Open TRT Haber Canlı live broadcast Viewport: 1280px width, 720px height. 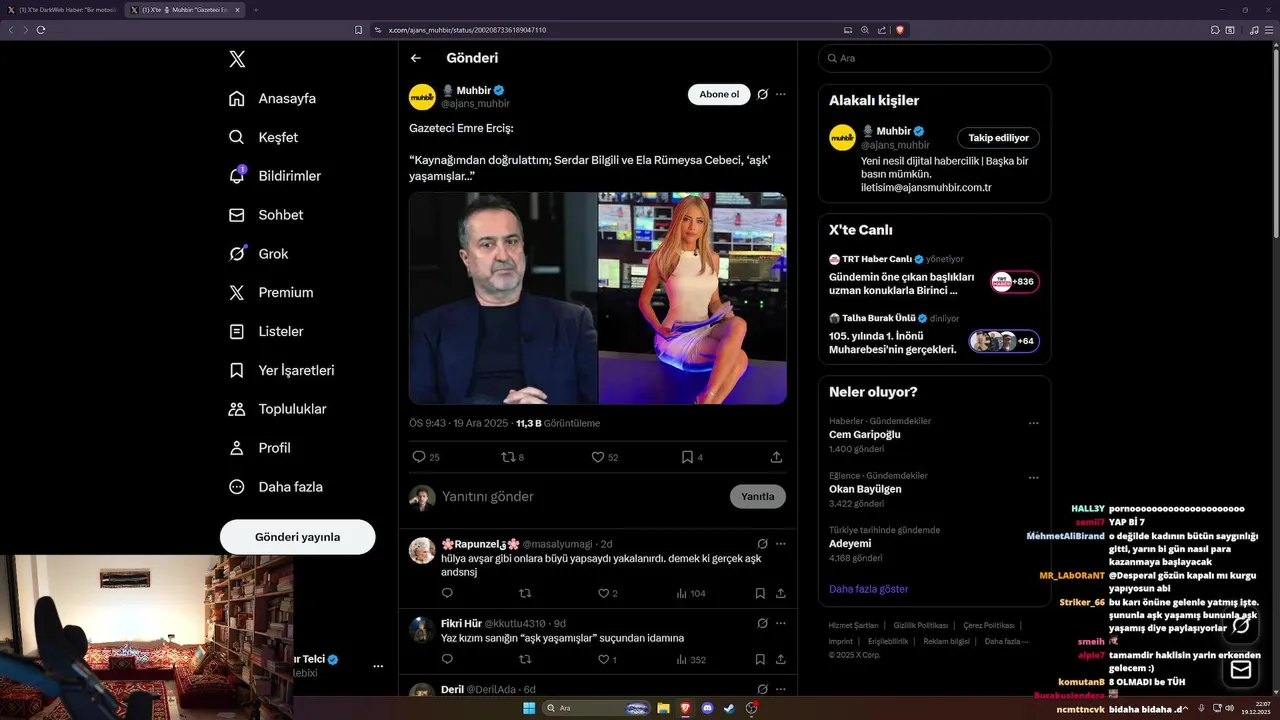tap(934, 275)
